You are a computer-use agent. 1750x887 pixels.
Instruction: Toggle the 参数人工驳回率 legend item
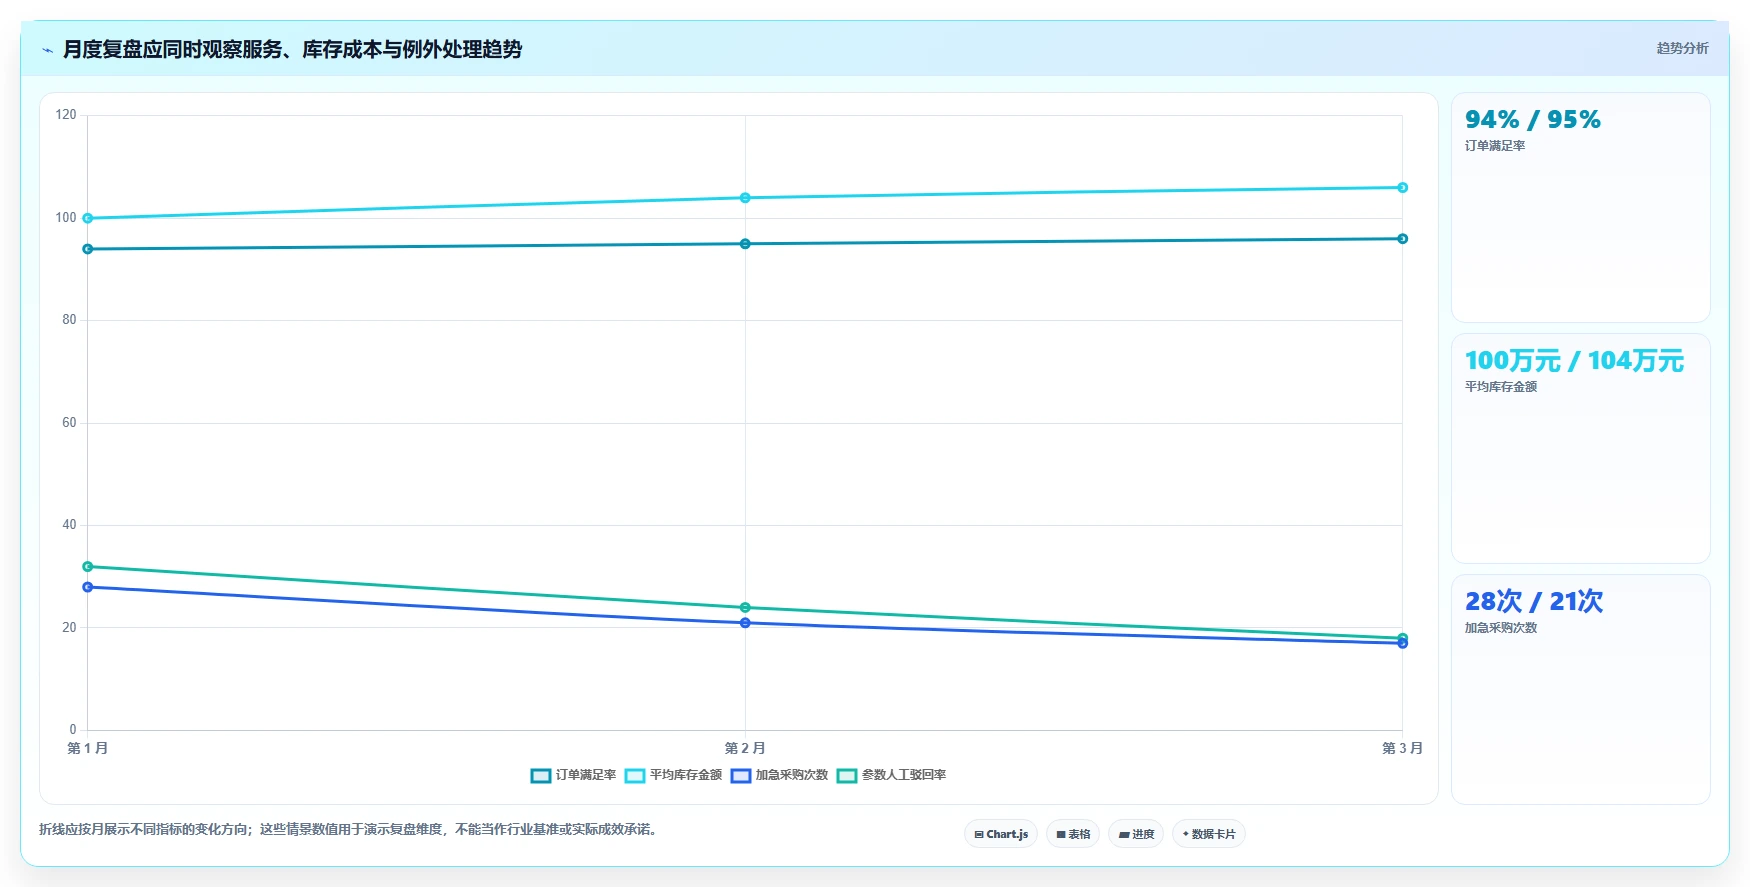point(891,775)
